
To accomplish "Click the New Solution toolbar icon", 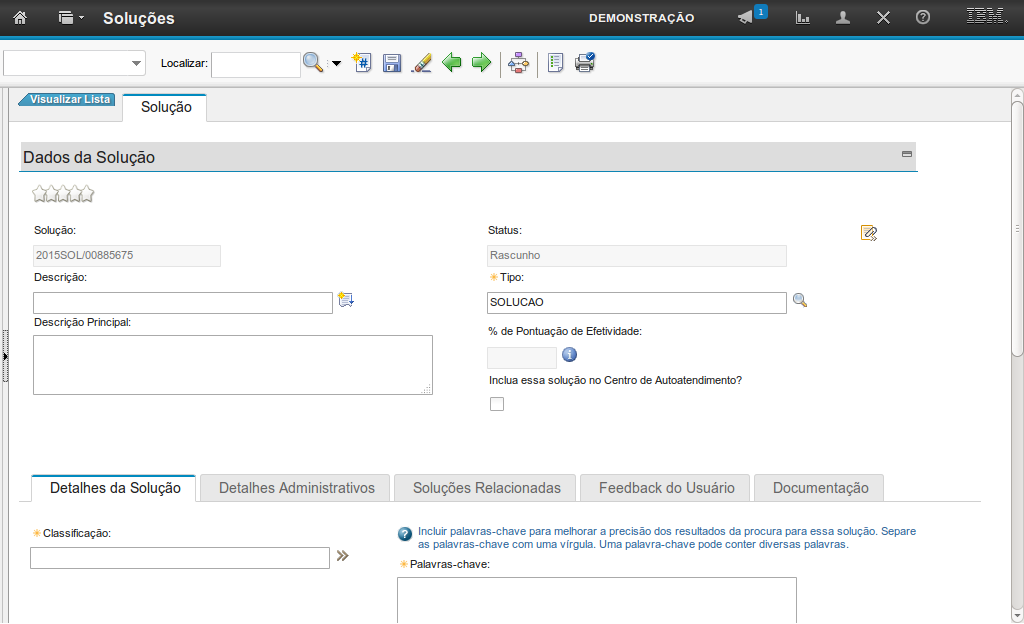I will coord(362,63).
